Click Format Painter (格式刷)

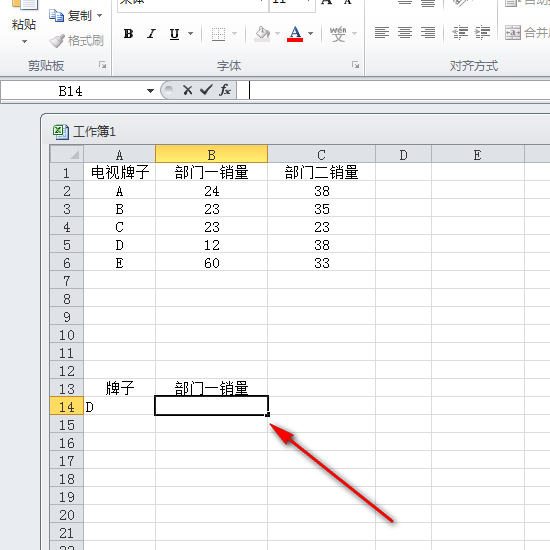[x=76, y=41]
